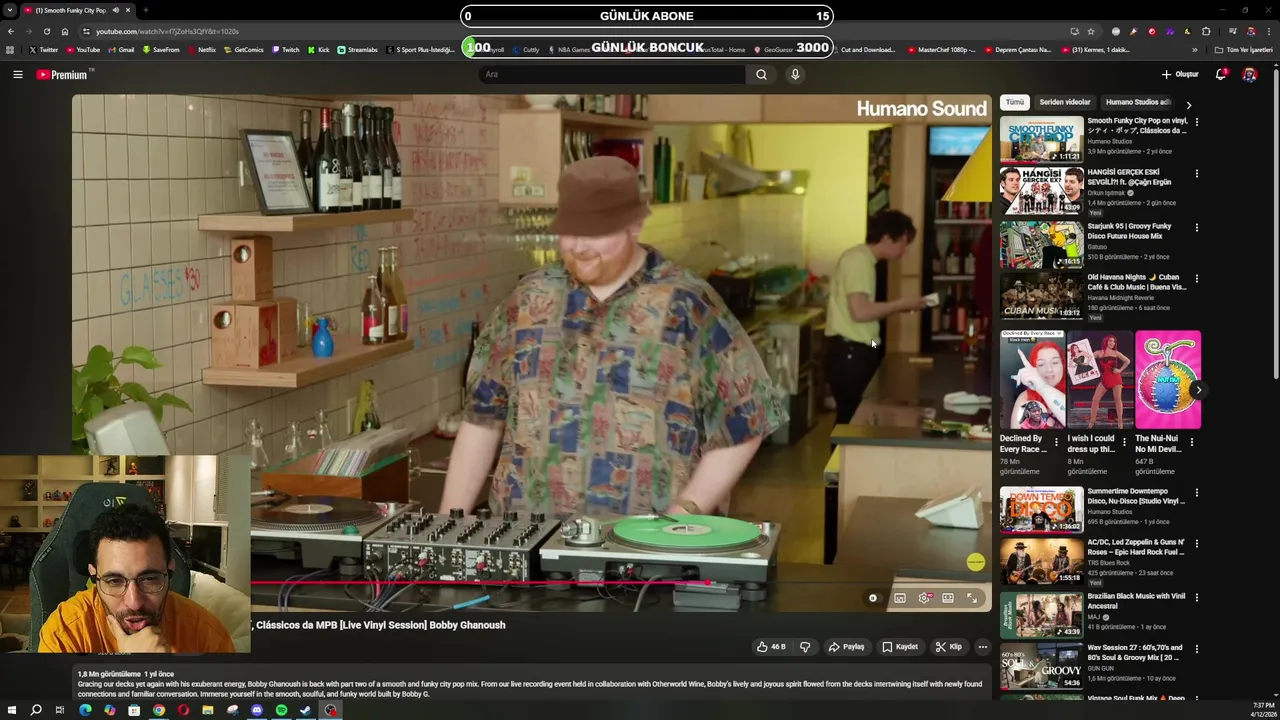1280x720 pixels.
Task: Open Spotify from taskbar
Action: (x=281, y=710)
